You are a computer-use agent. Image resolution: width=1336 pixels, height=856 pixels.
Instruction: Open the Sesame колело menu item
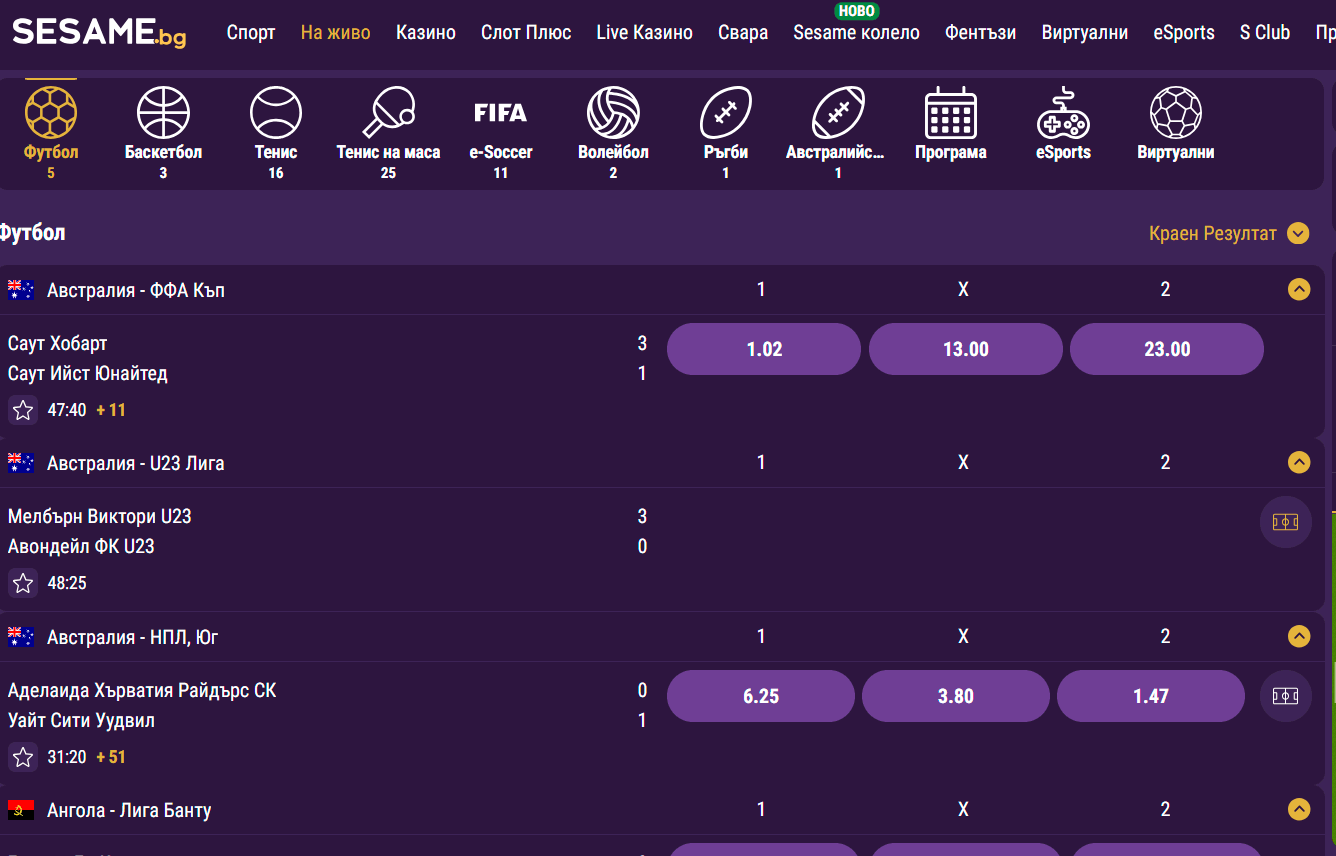coord(856,32)
